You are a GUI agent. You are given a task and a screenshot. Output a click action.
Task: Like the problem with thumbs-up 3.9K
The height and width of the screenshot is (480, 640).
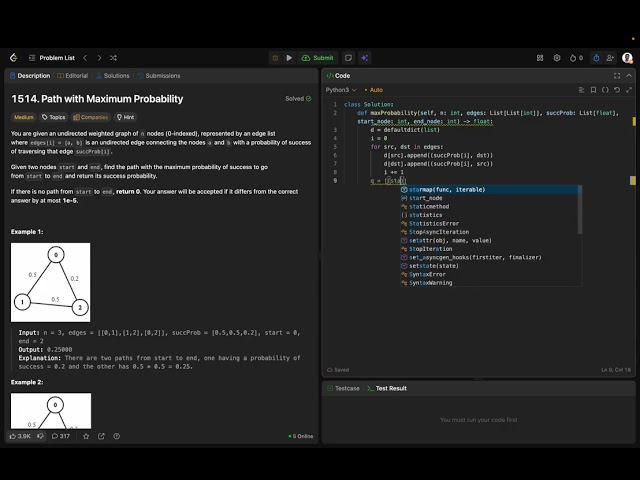click(20, 436)
